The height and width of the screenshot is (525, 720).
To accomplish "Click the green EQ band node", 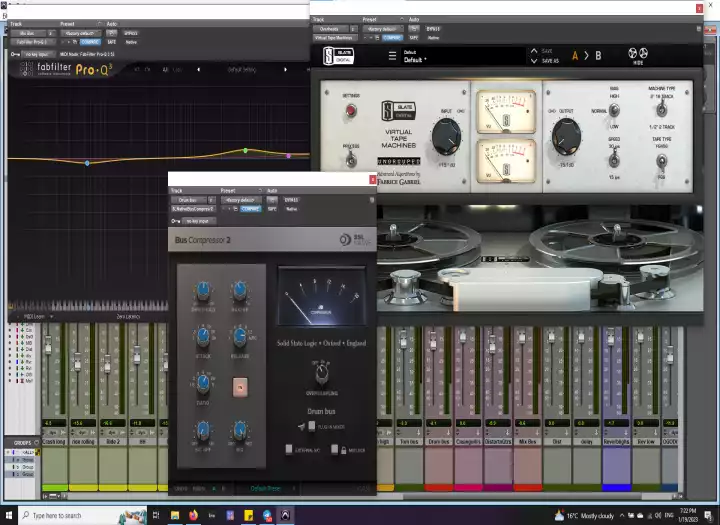I will pos(246,150).
